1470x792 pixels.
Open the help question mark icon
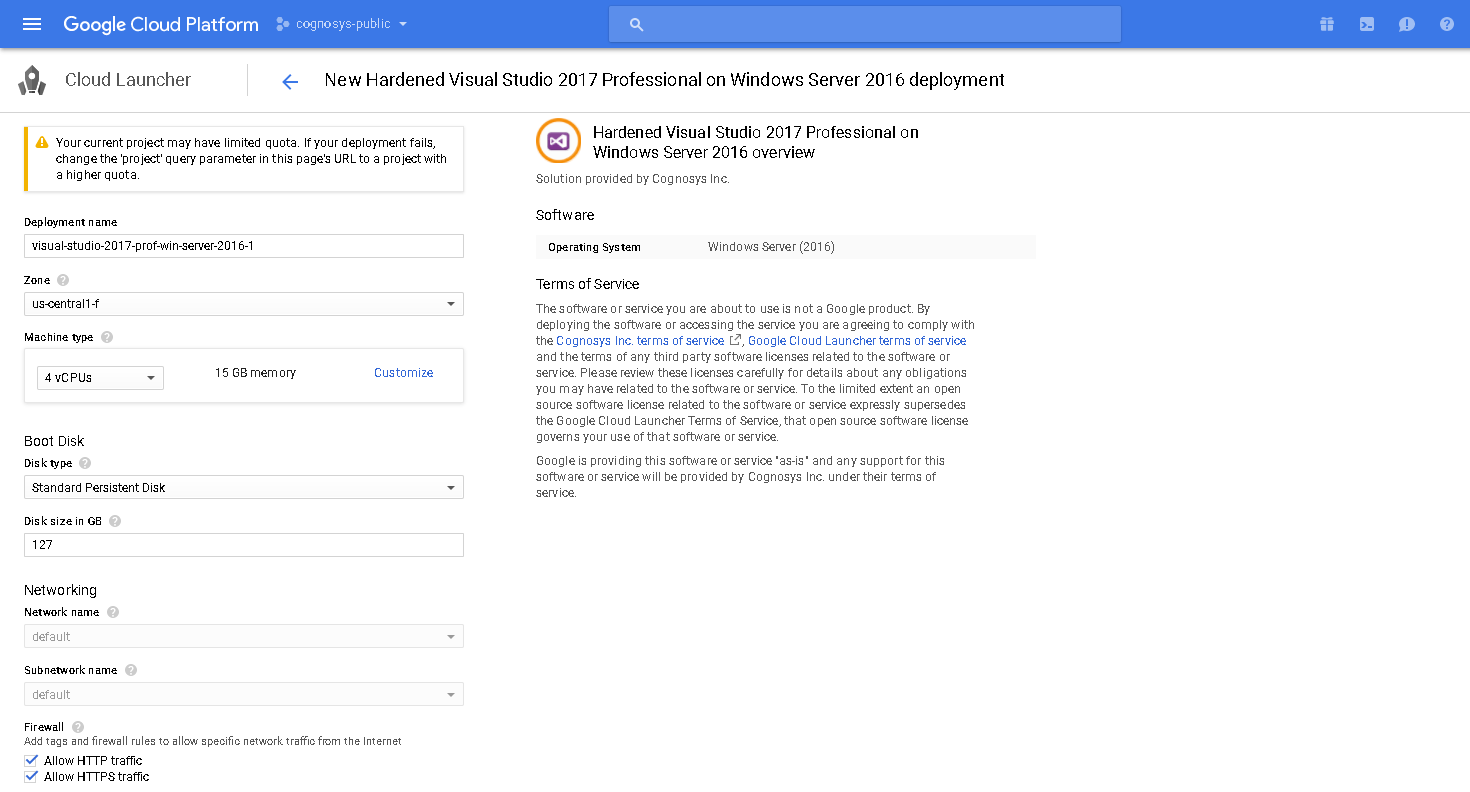[x=1447, y=24]
